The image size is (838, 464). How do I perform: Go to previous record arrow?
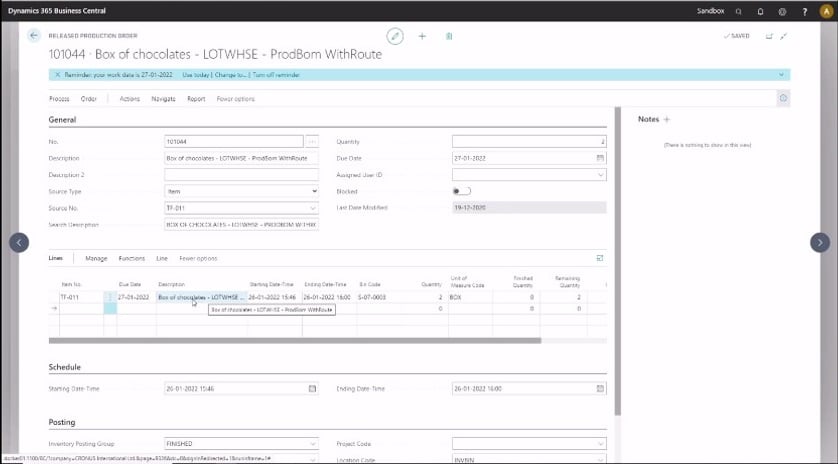(x=19, y=243)
